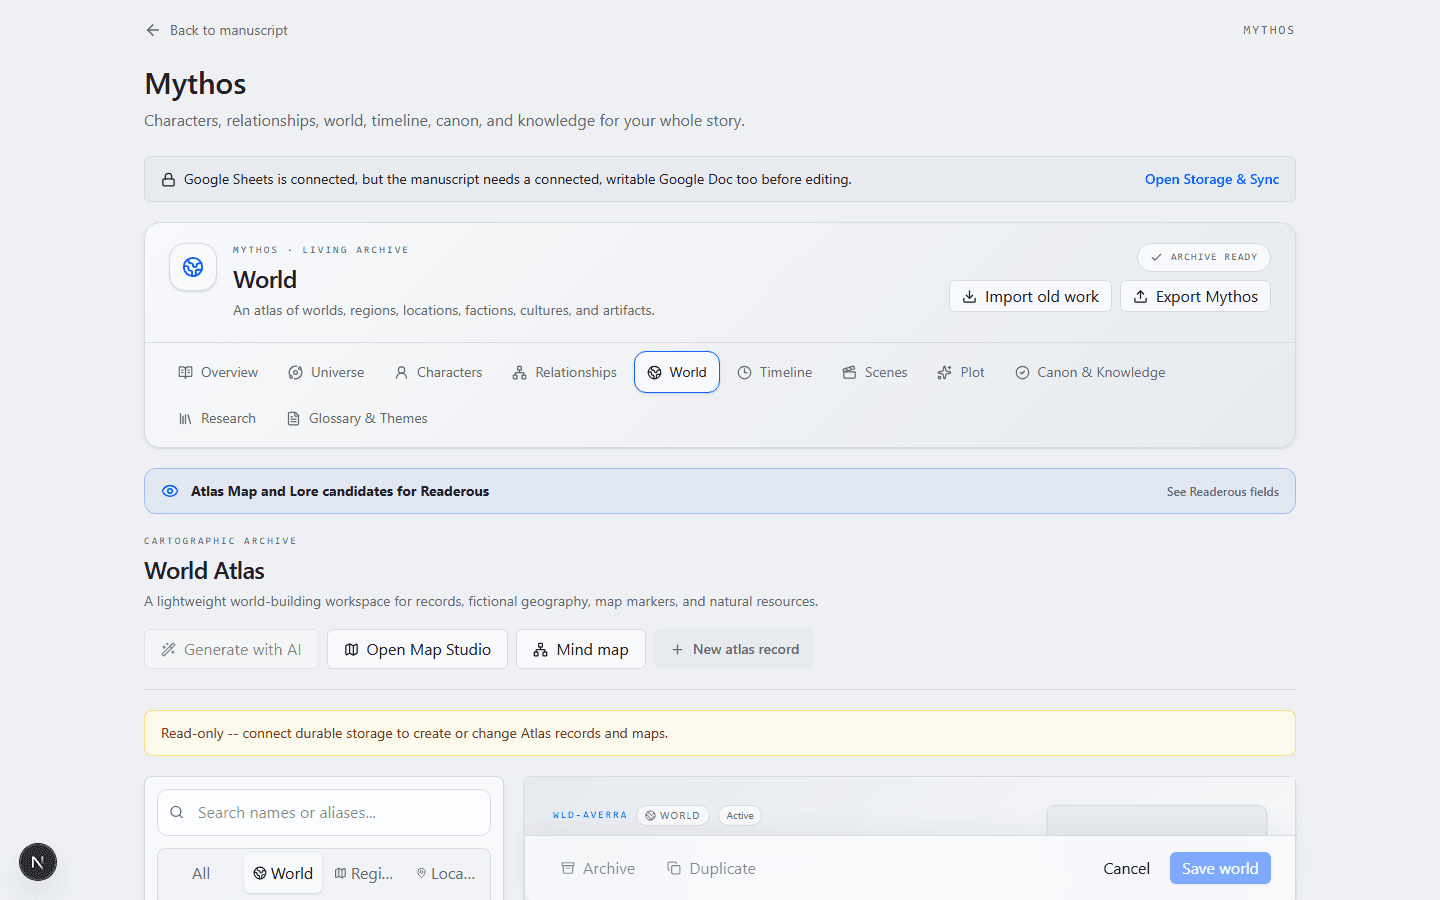Click the MYTHOS label in the top-right corner
Image resolution: width=1440 pixels, height=900 pixels.
tap(1269, 30)
